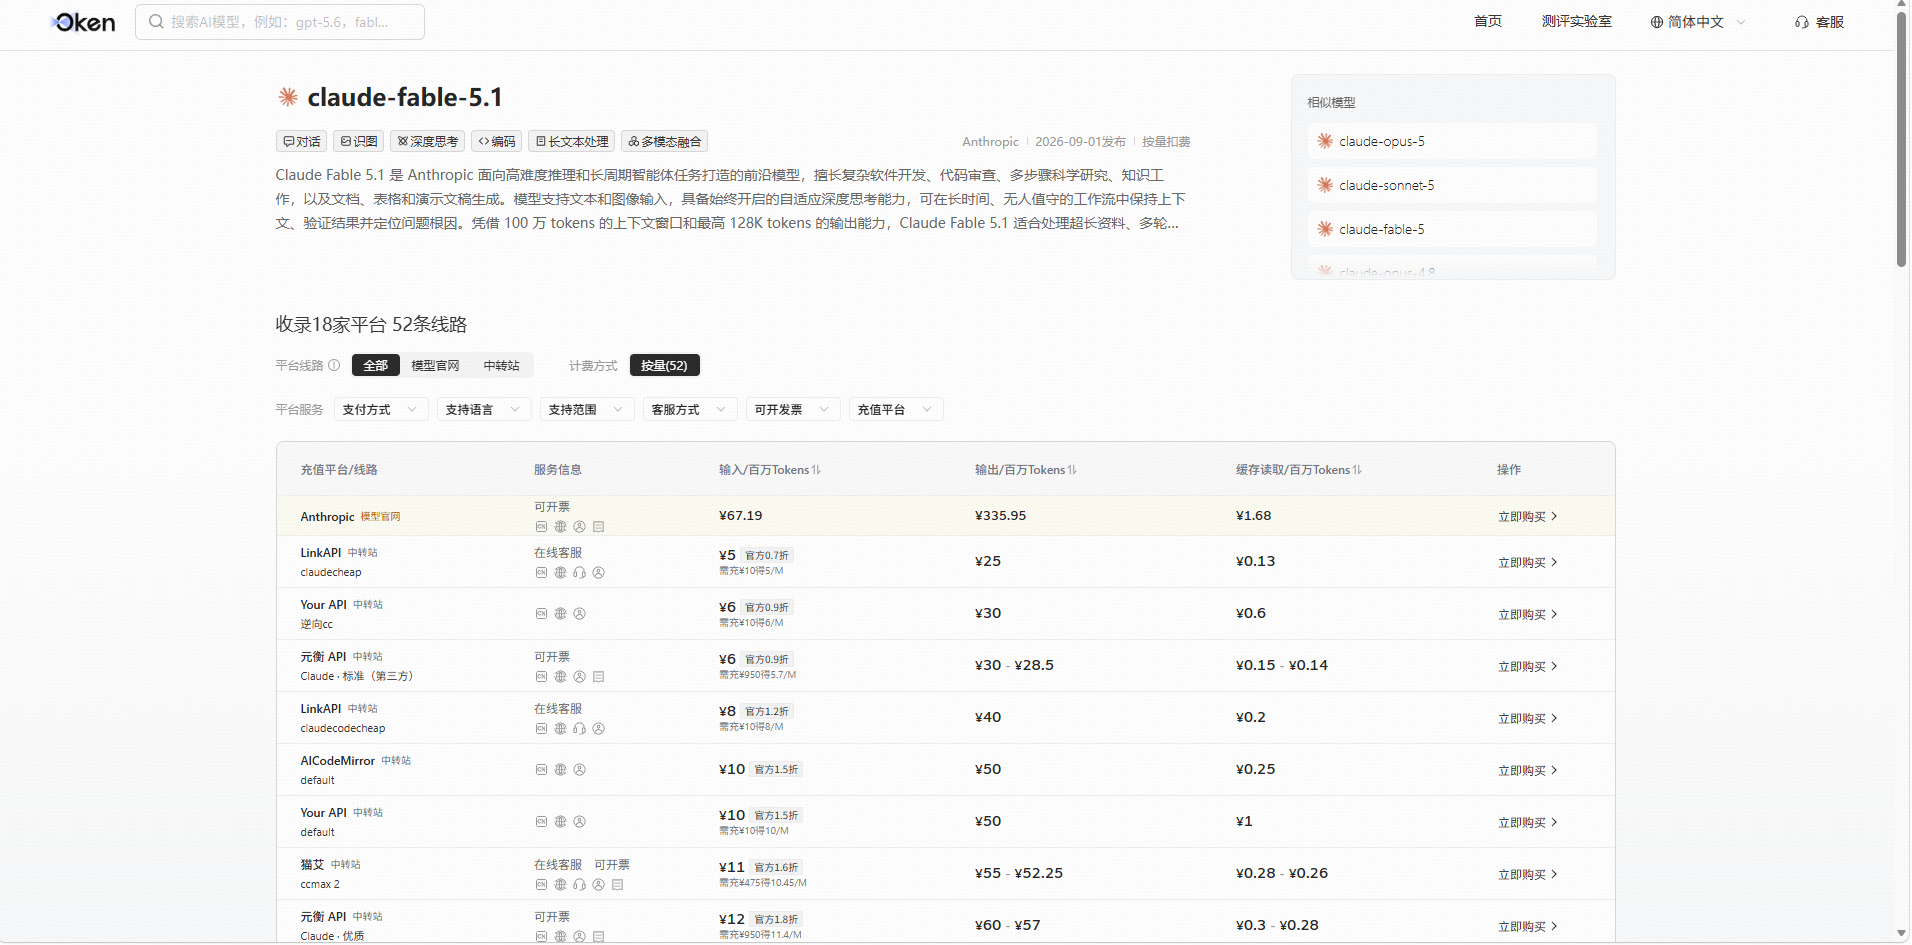Click the 识图 capability tag

click(358, 141)
